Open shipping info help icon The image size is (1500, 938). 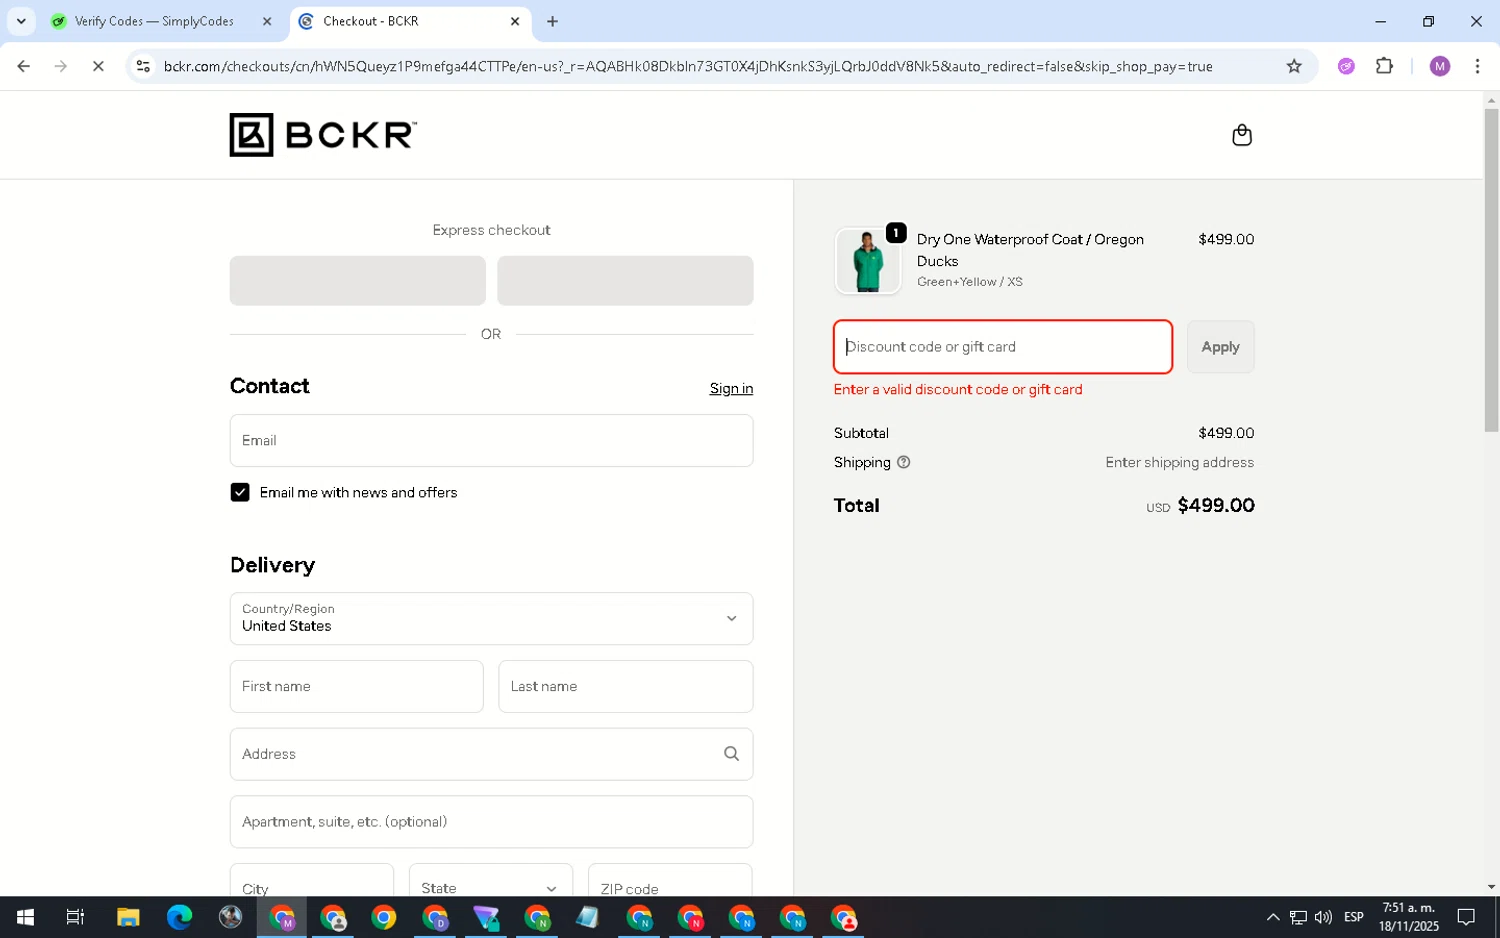tap(904, 462)
